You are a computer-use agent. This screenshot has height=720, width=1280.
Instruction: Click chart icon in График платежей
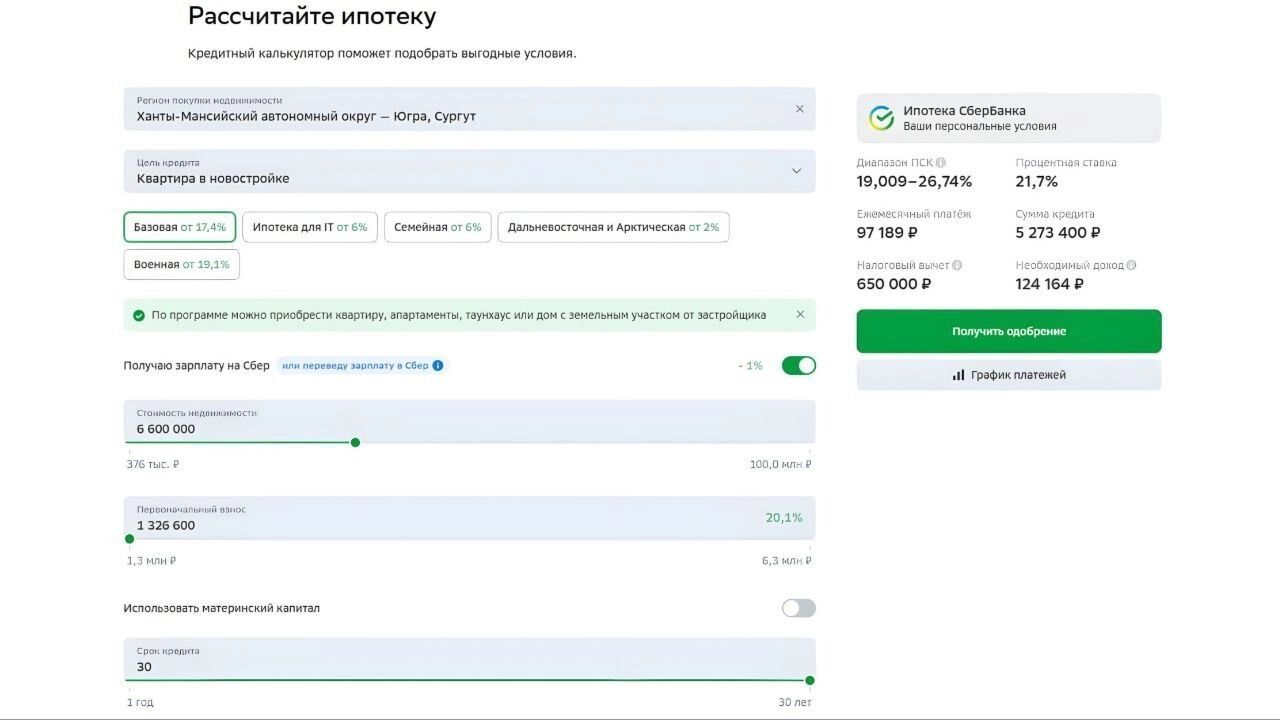[958, 375]
